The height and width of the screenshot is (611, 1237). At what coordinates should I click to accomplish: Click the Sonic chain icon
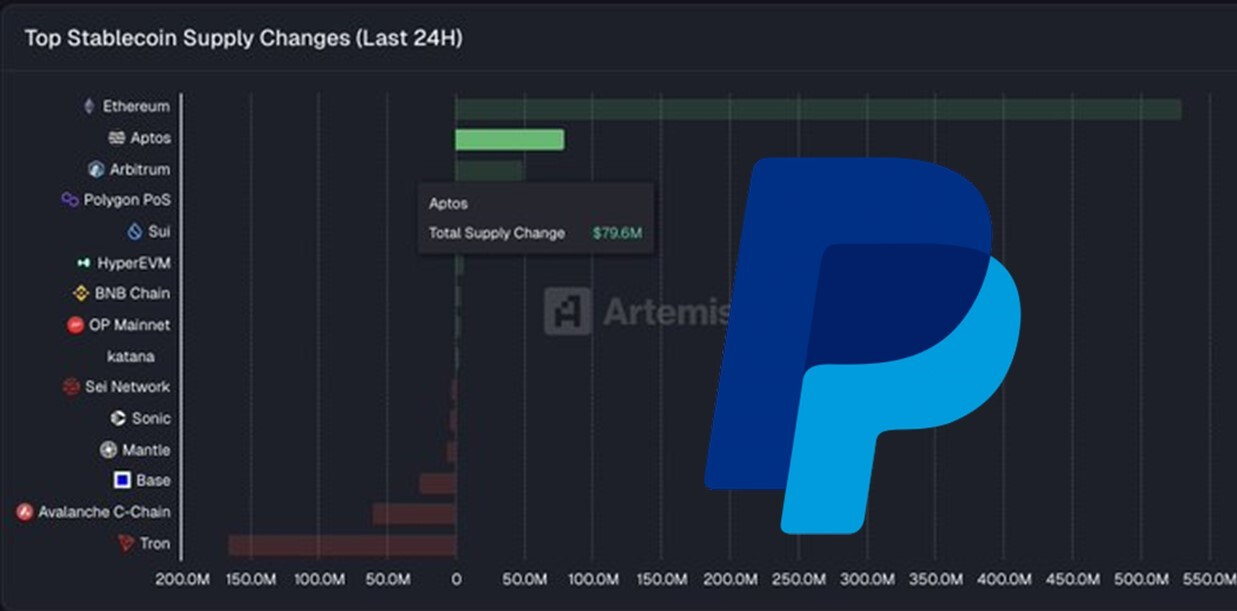point(118,418)
